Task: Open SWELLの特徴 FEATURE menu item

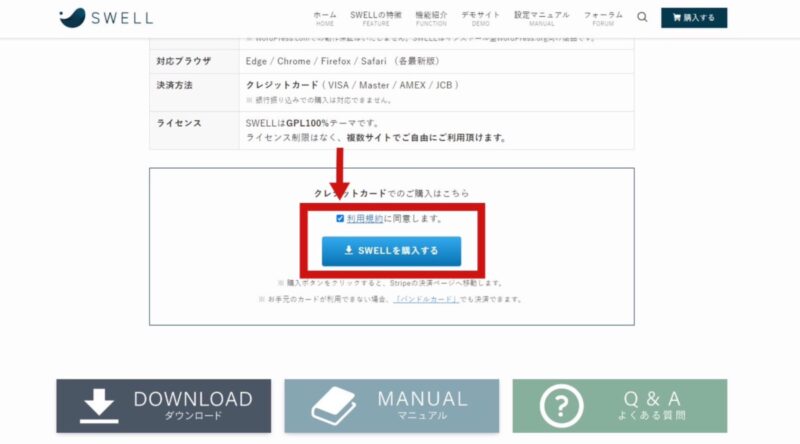Action: click(376, 18)
